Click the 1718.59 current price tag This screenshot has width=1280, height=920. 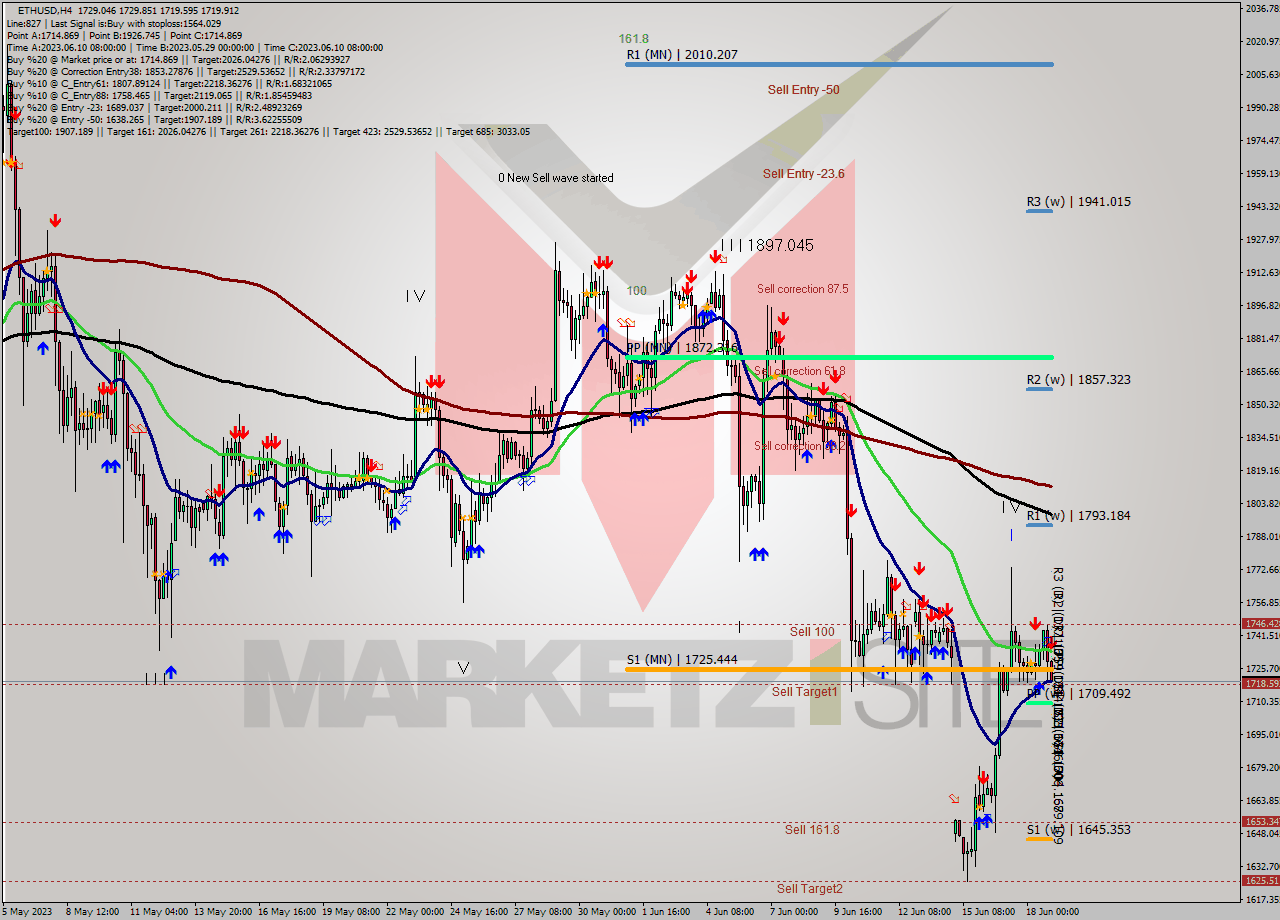pyautogui.click(x=1260, y=683)
